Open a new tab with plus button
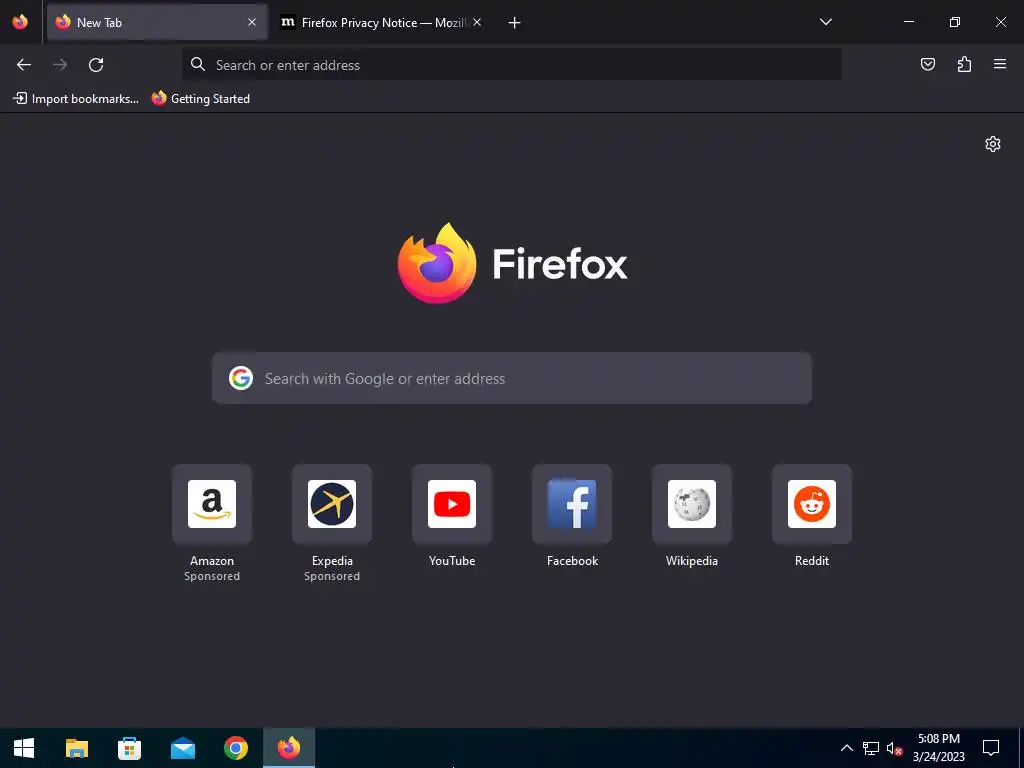Viewport: 1024px width, 768px height. point(515,23)
